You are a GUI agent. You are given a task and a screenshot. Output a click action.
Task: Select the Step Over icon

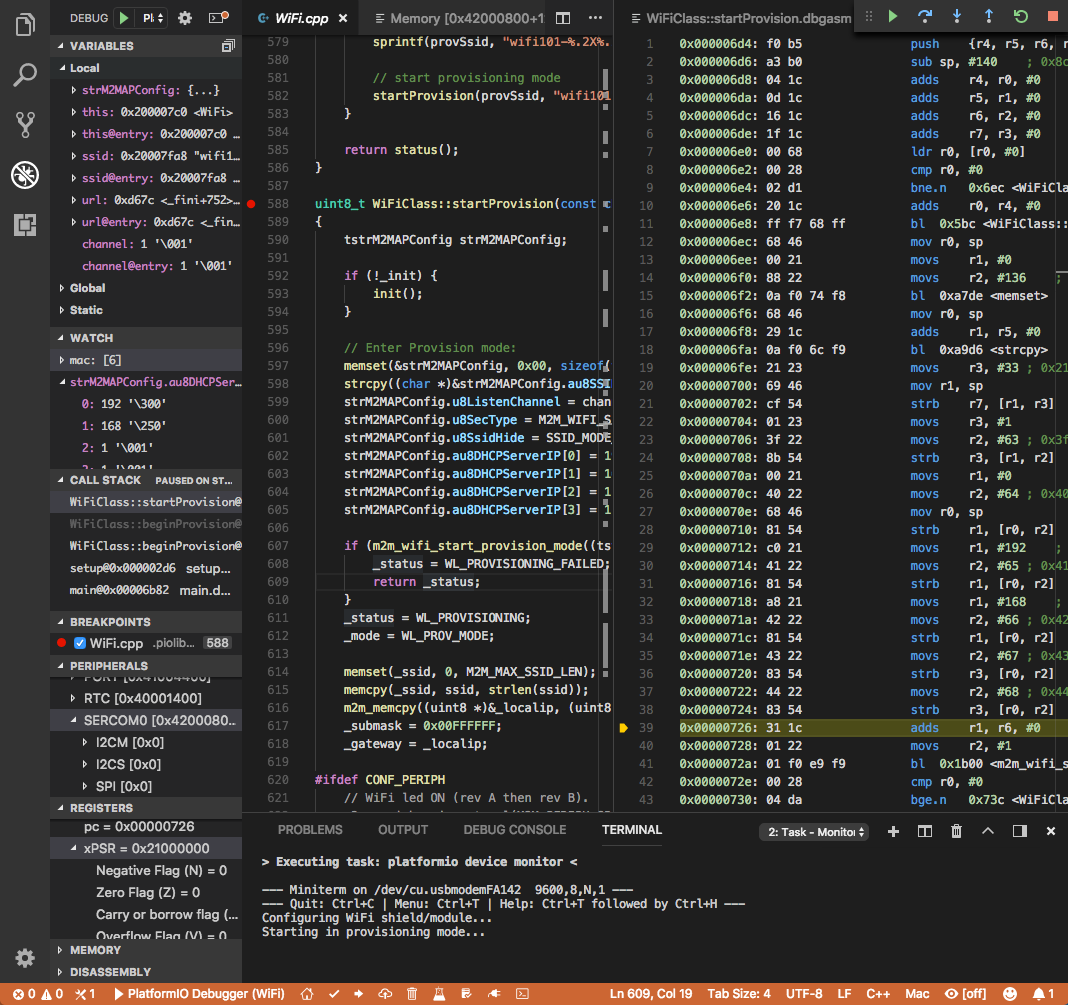tap(923, 17)
